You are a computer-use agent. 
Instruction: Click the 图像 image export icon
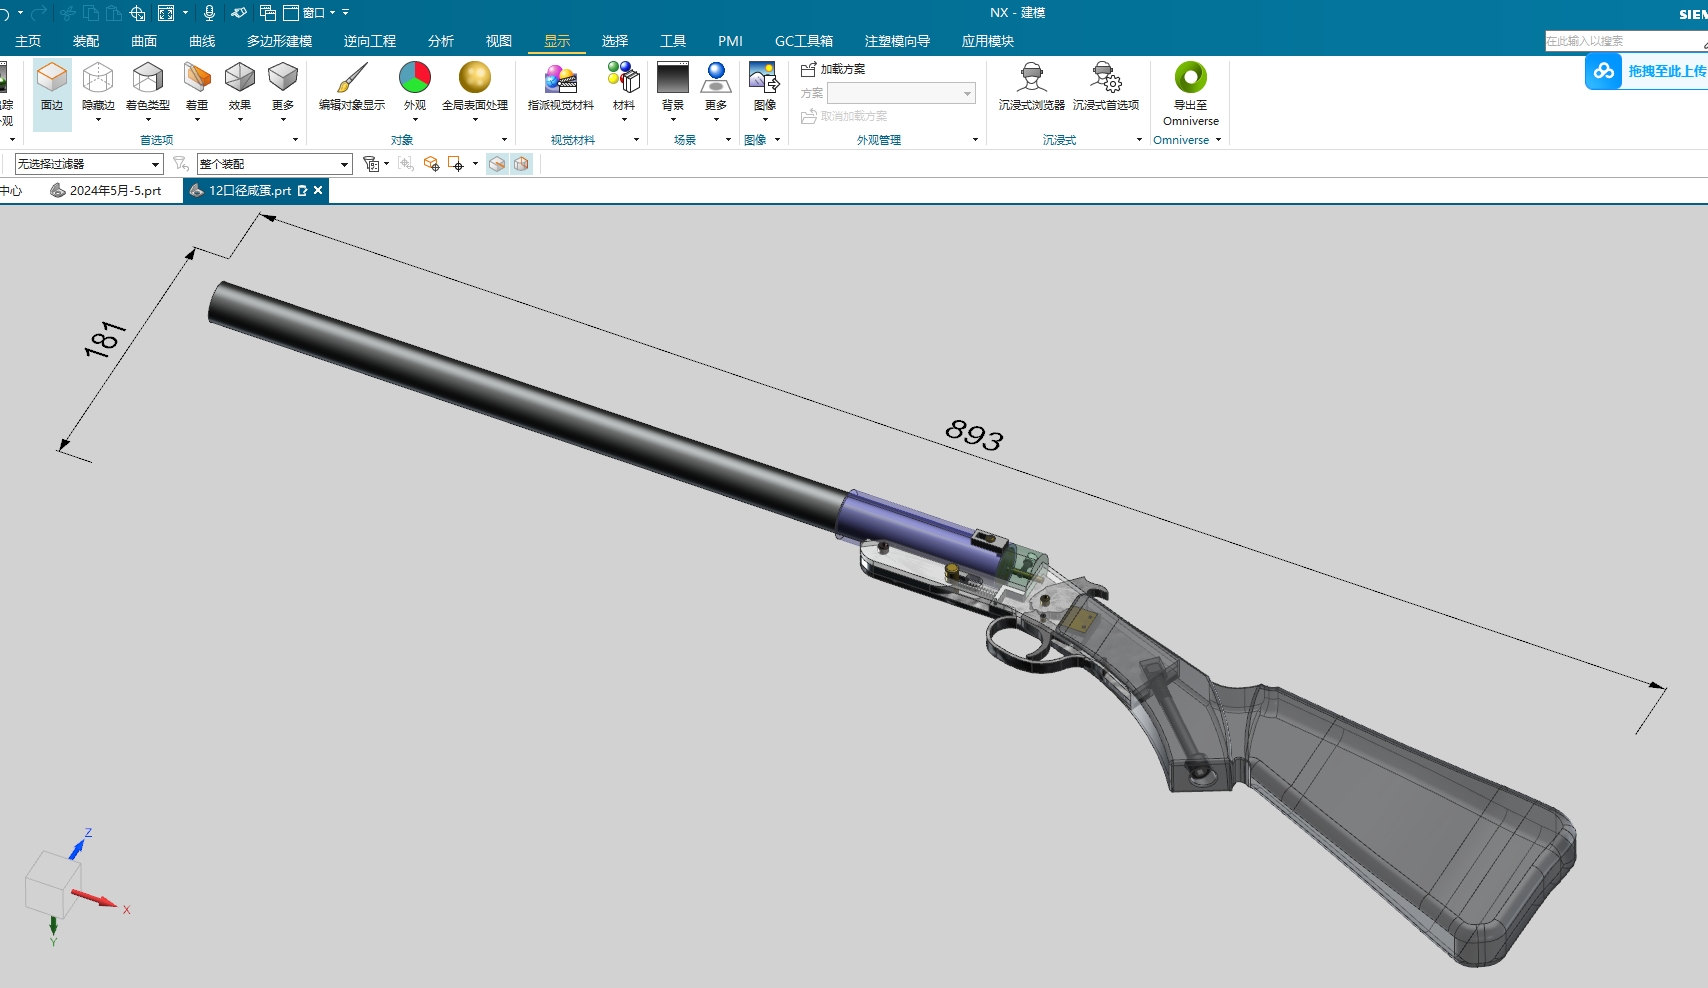pos(765,78)
